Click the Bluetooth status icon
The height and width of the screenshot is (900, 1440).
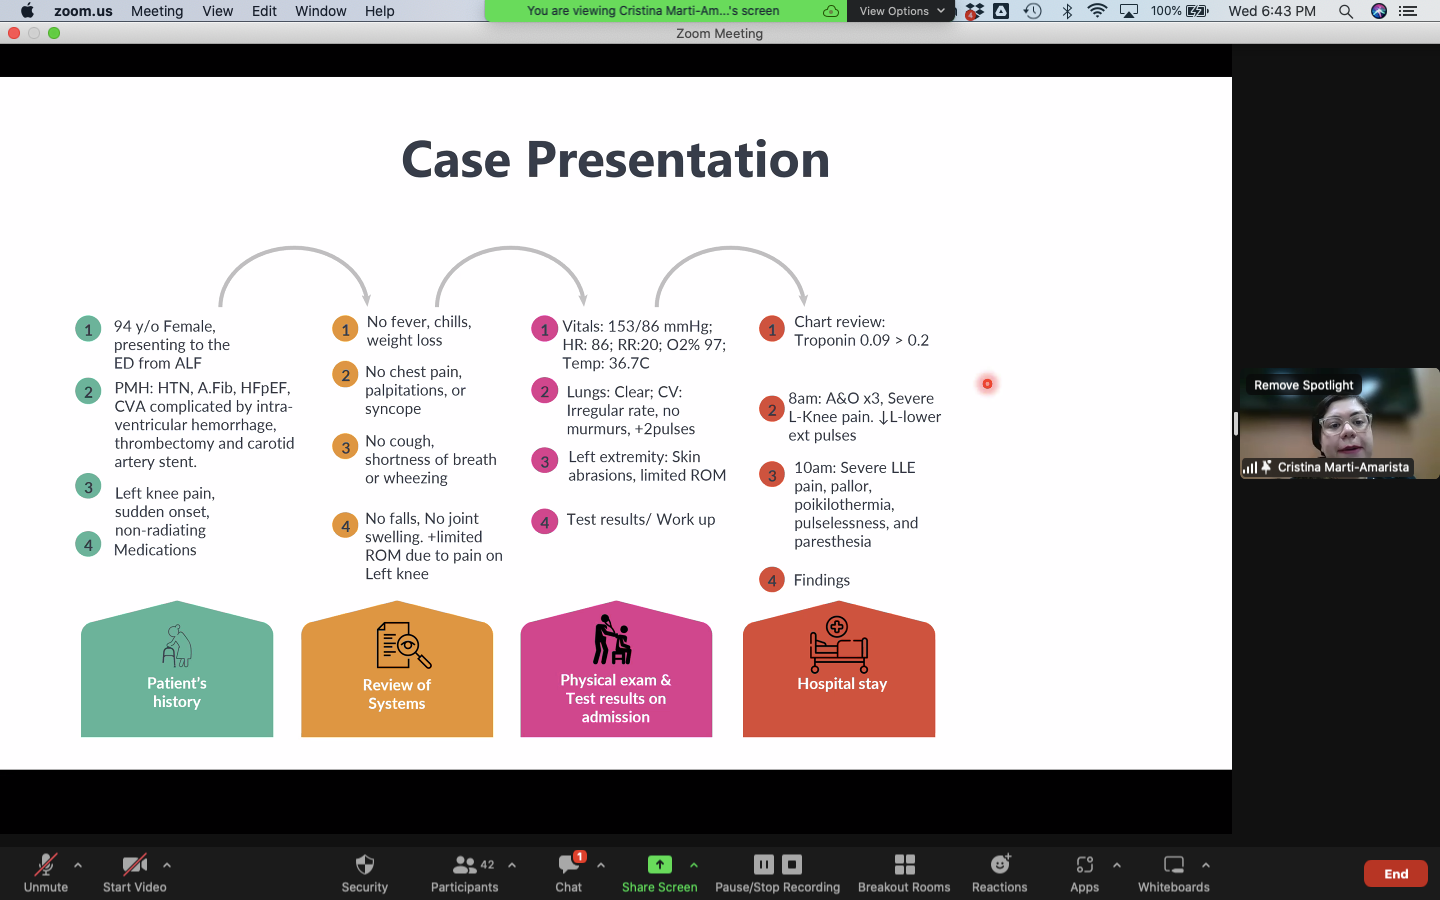click(x=1067, y=11)
